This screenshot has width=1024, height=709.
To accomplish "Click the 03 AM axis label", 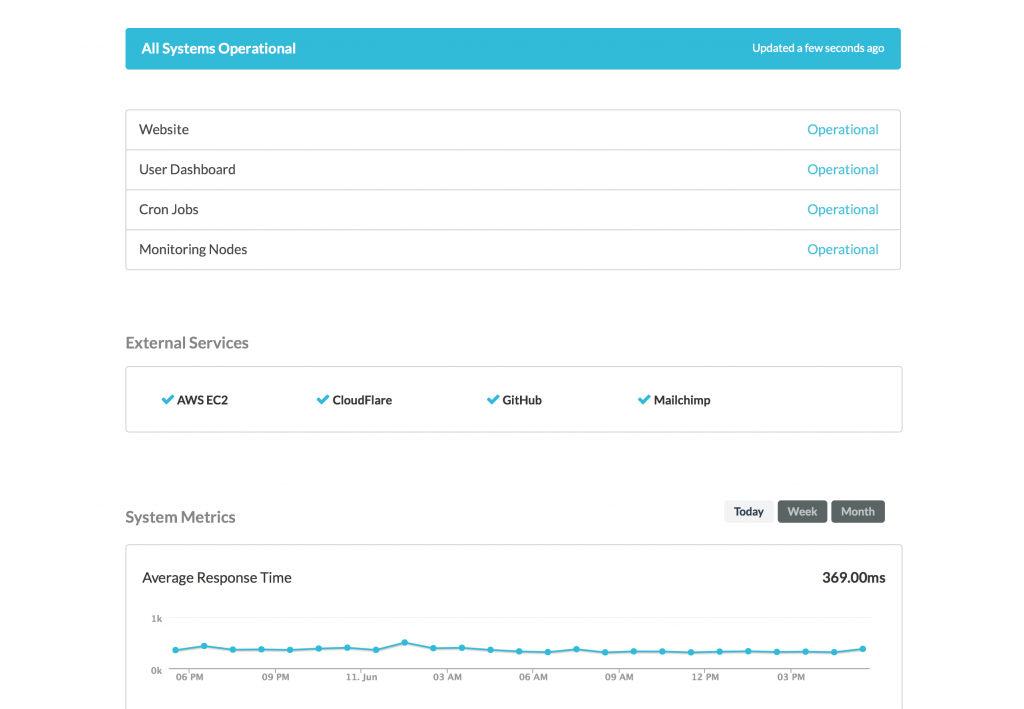I will coord(447,677).
